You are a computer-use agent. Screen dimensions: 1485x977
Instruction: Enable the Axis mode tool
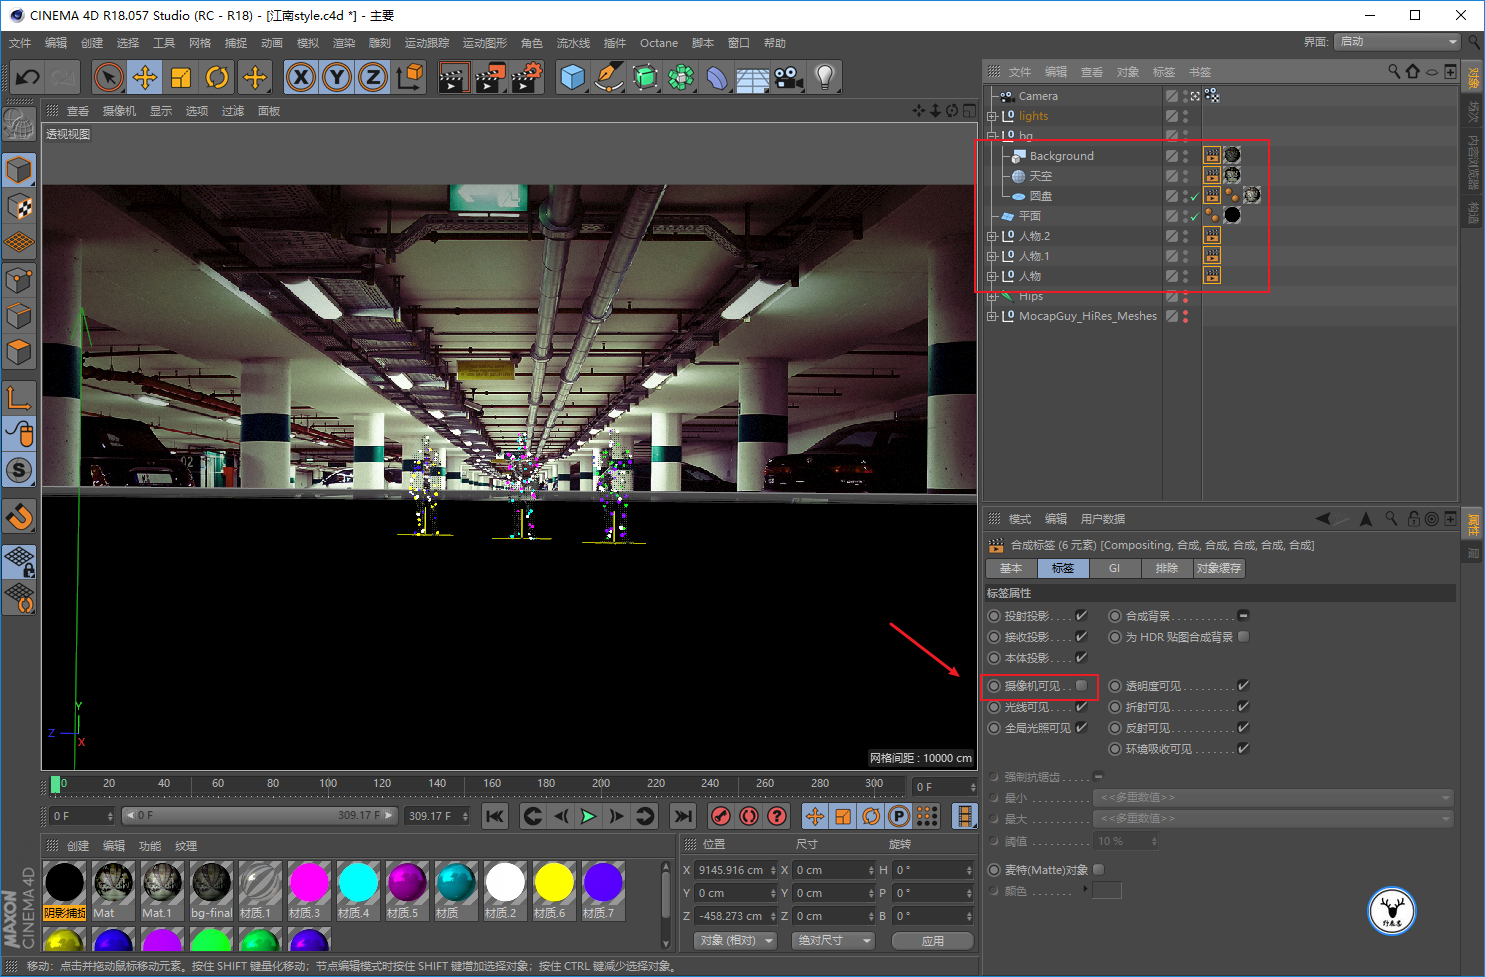pos(19,398)
